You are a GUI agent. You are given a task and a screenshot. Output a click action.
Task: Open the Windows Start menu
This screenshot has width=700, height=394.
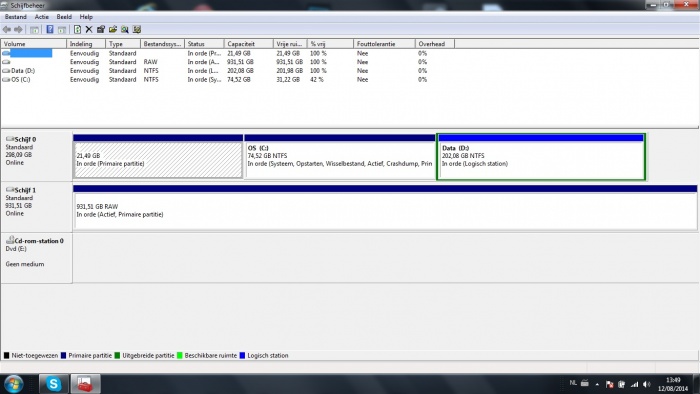point(13,384)
